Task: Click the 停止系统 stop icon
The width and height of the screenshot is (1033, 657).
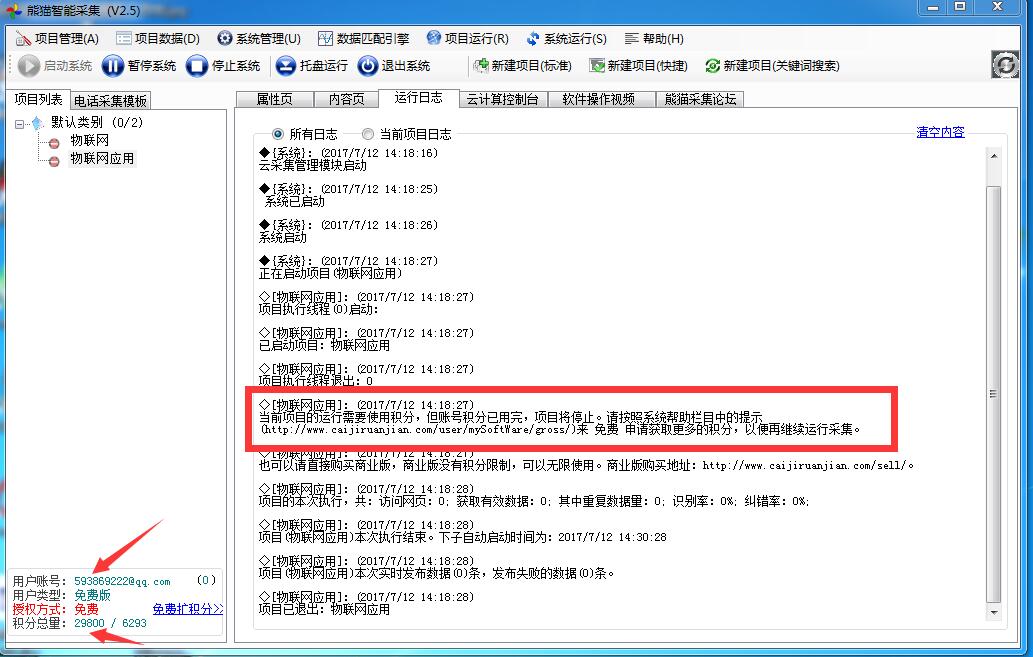Action: click(196, 66)
